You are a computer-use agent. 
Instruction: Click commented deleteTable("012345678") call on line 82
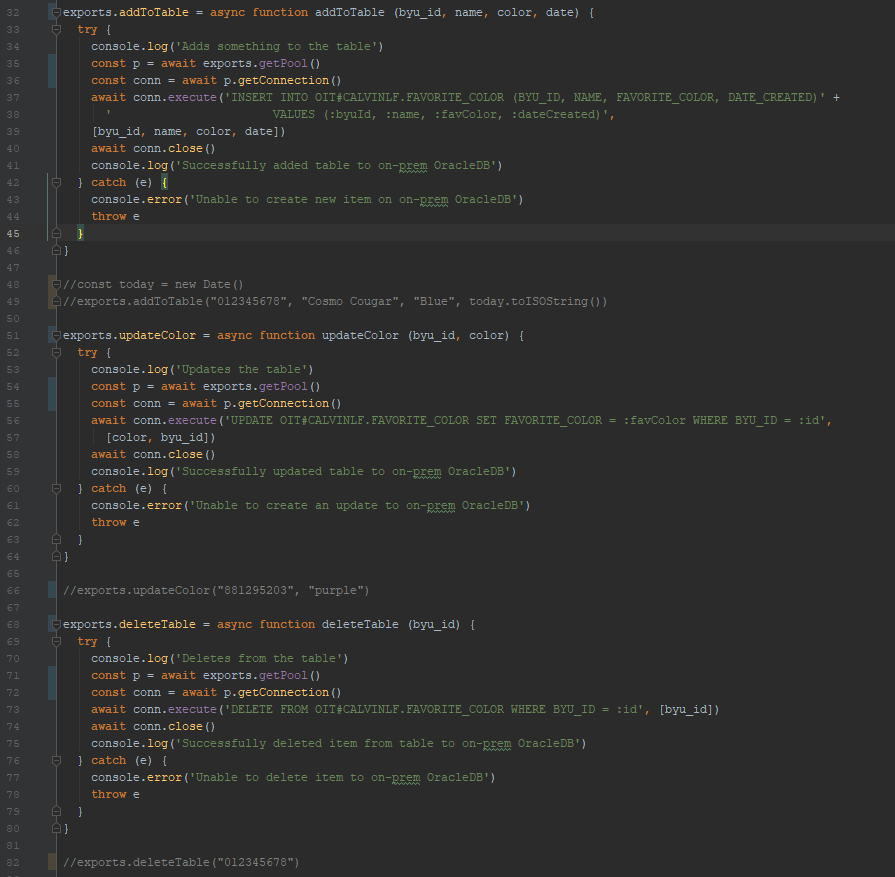point(181,862)
